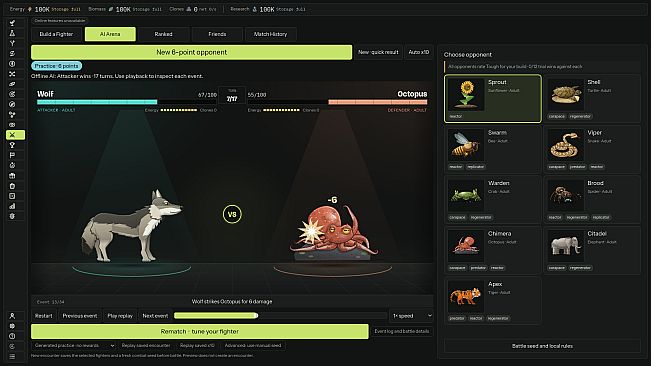Choose the Shell turtle opponent card
651x366 pixels.
[592, 99]
